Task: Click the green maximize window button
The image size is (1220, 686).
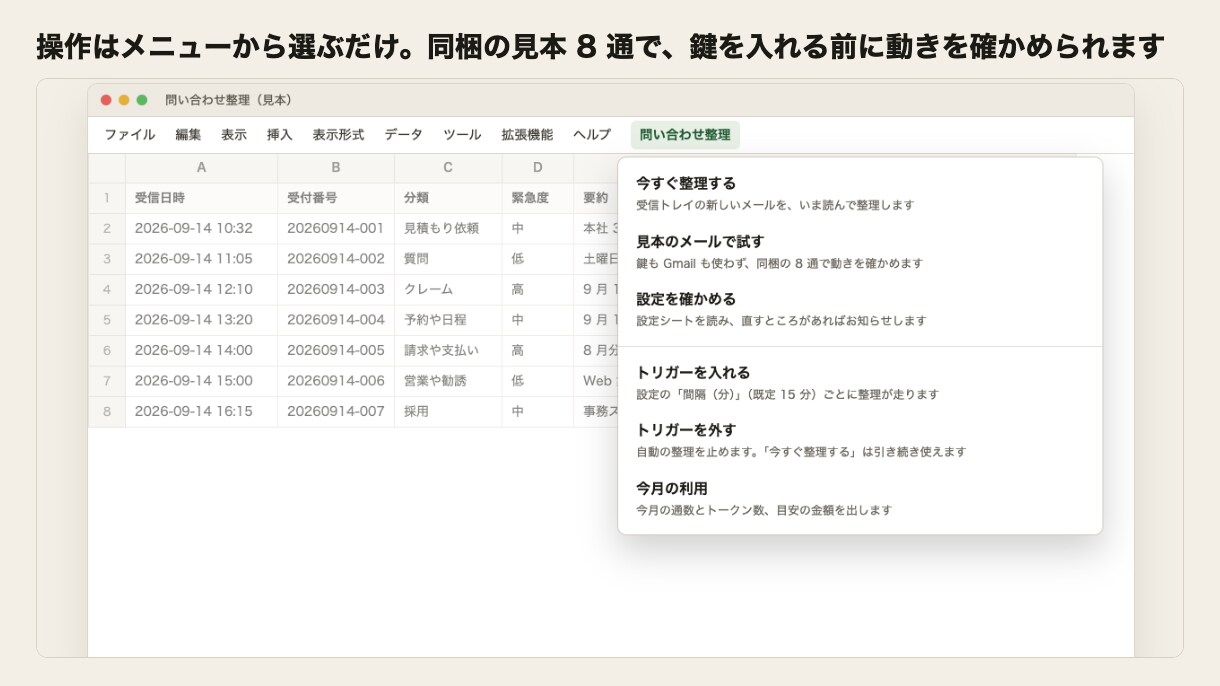Action: [142, 100]
